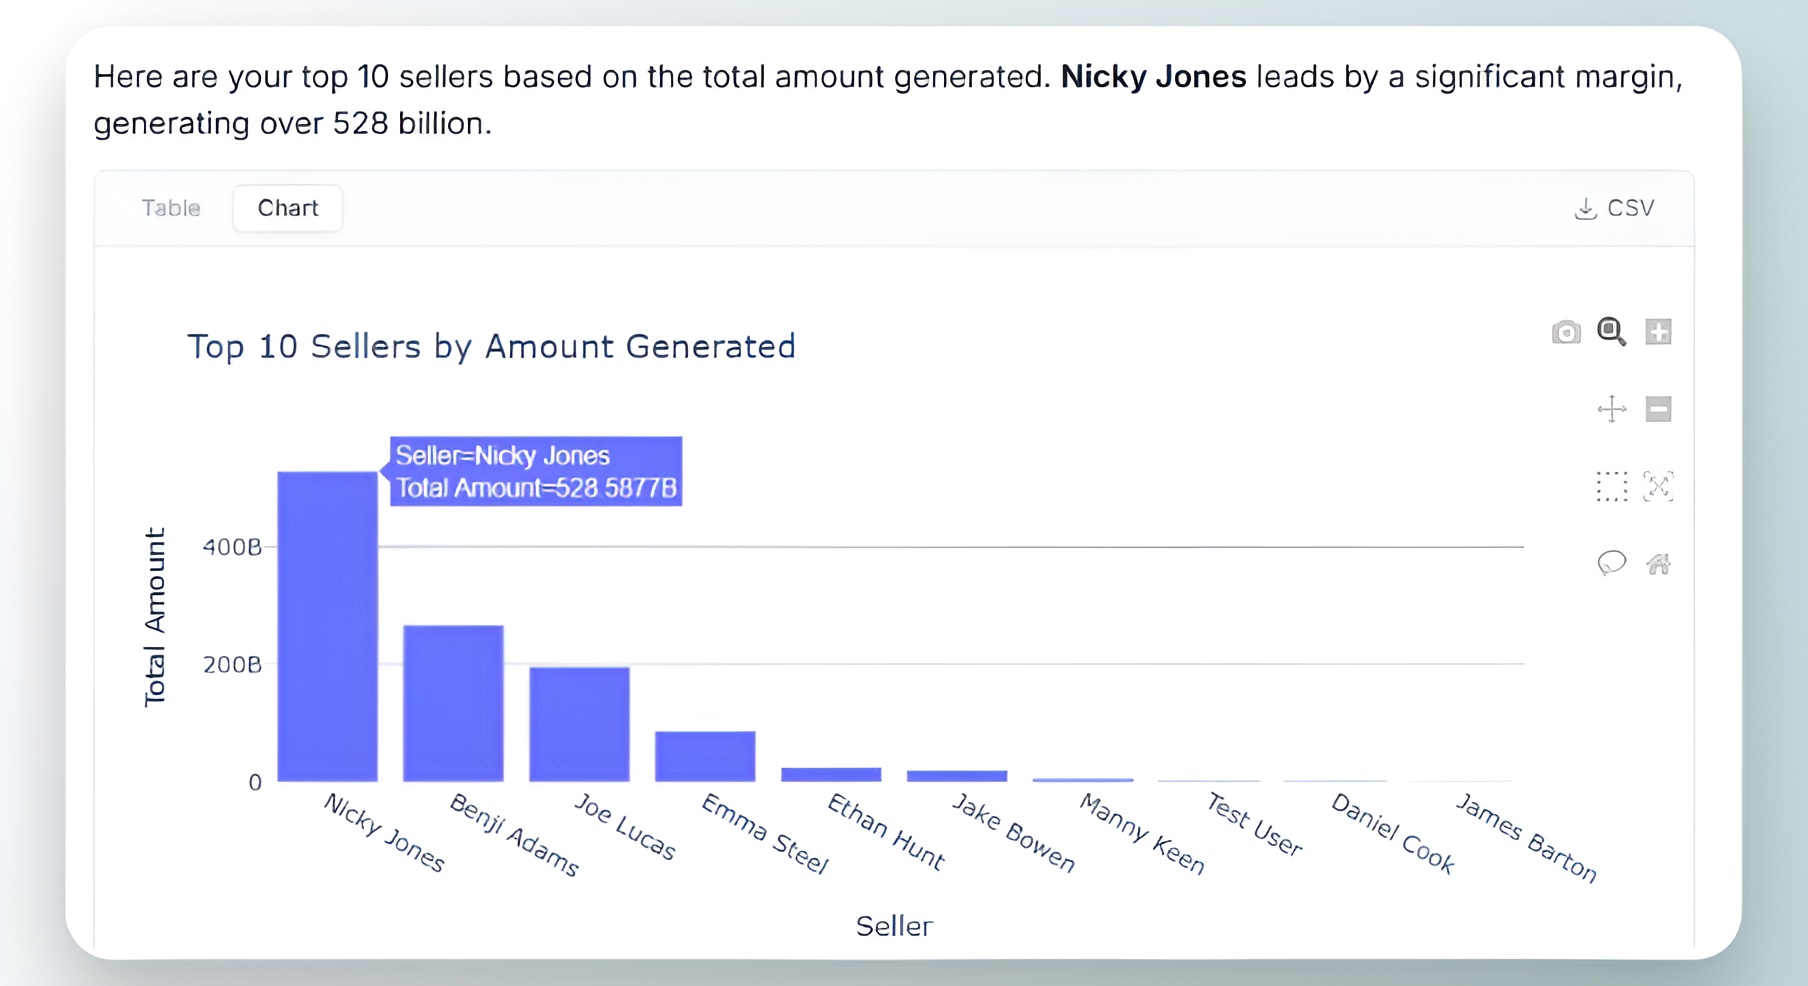Screen dimensions: 1808x986
Task: Select the Chart tab
Action: click(x=287, y=208)
